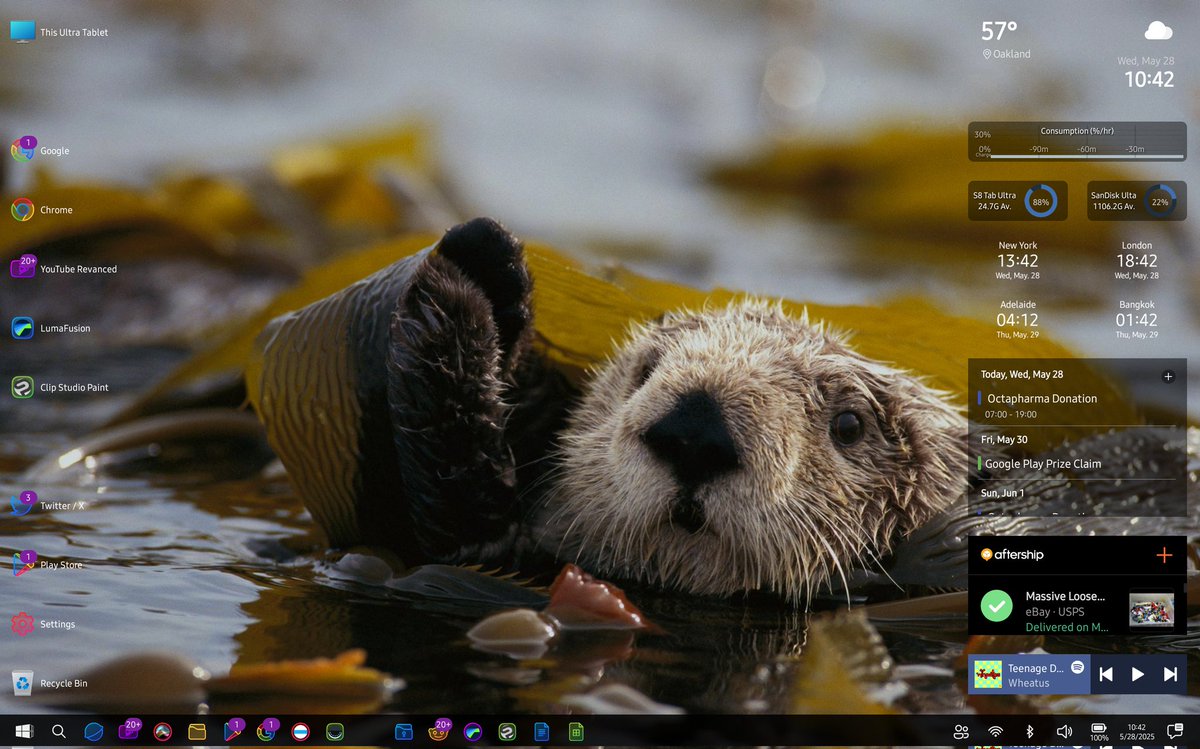
Task: Open the green smile icon in taskbar
Action: click(x=335, y=732)
